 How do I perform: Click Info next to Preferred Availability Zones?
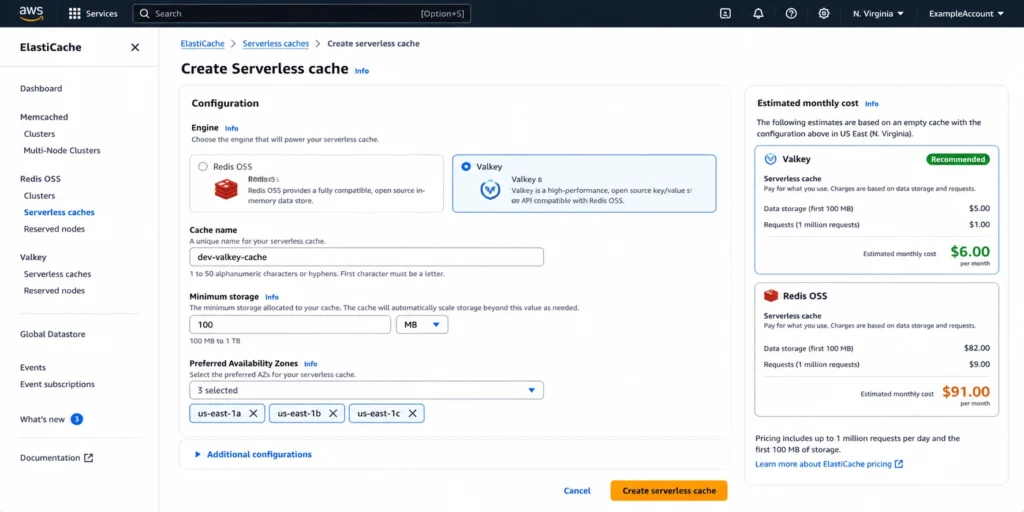[310, 364]
